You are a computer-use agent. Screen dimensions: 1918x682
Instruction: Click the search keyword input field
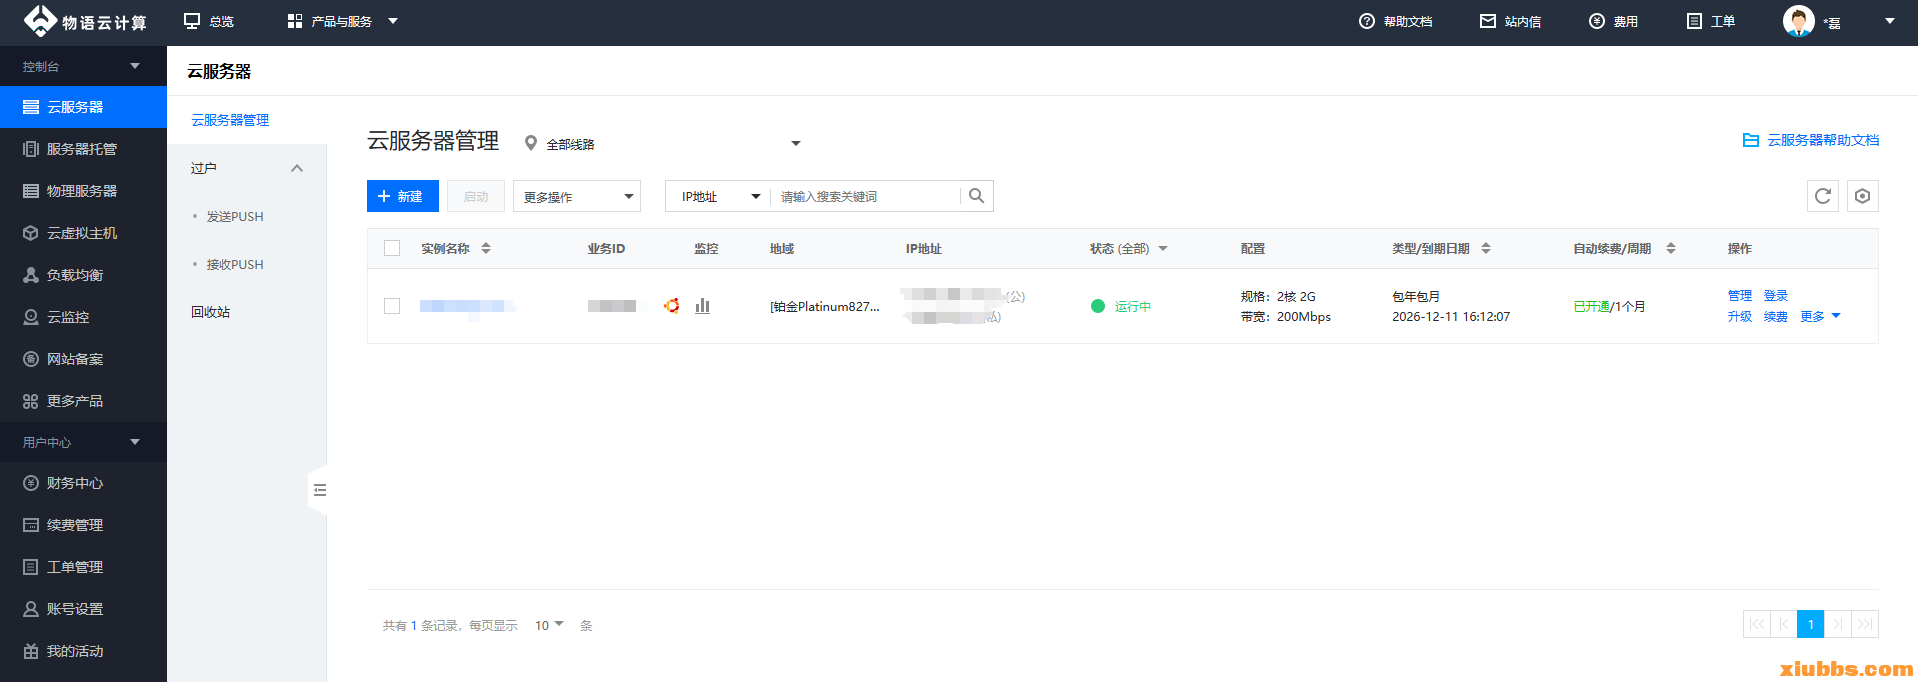[x=865, y=196]
